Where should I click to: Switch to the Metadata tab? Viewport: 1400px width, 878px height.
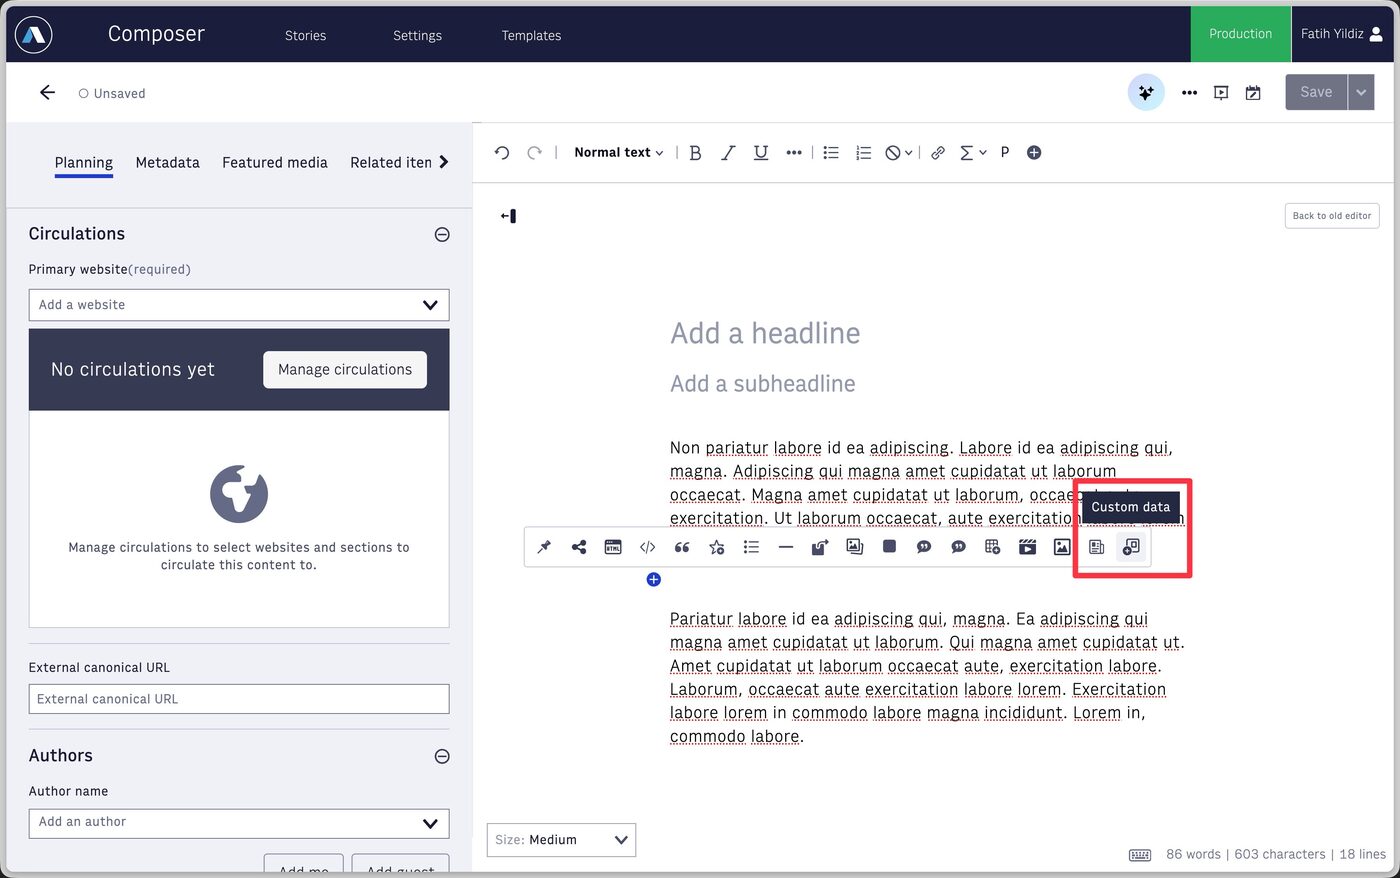coord(168,163)
